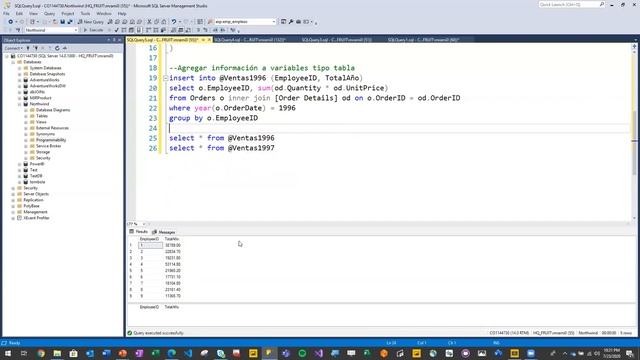
Task: Expand the Views folder under Northwind
Action: [26, 122]
